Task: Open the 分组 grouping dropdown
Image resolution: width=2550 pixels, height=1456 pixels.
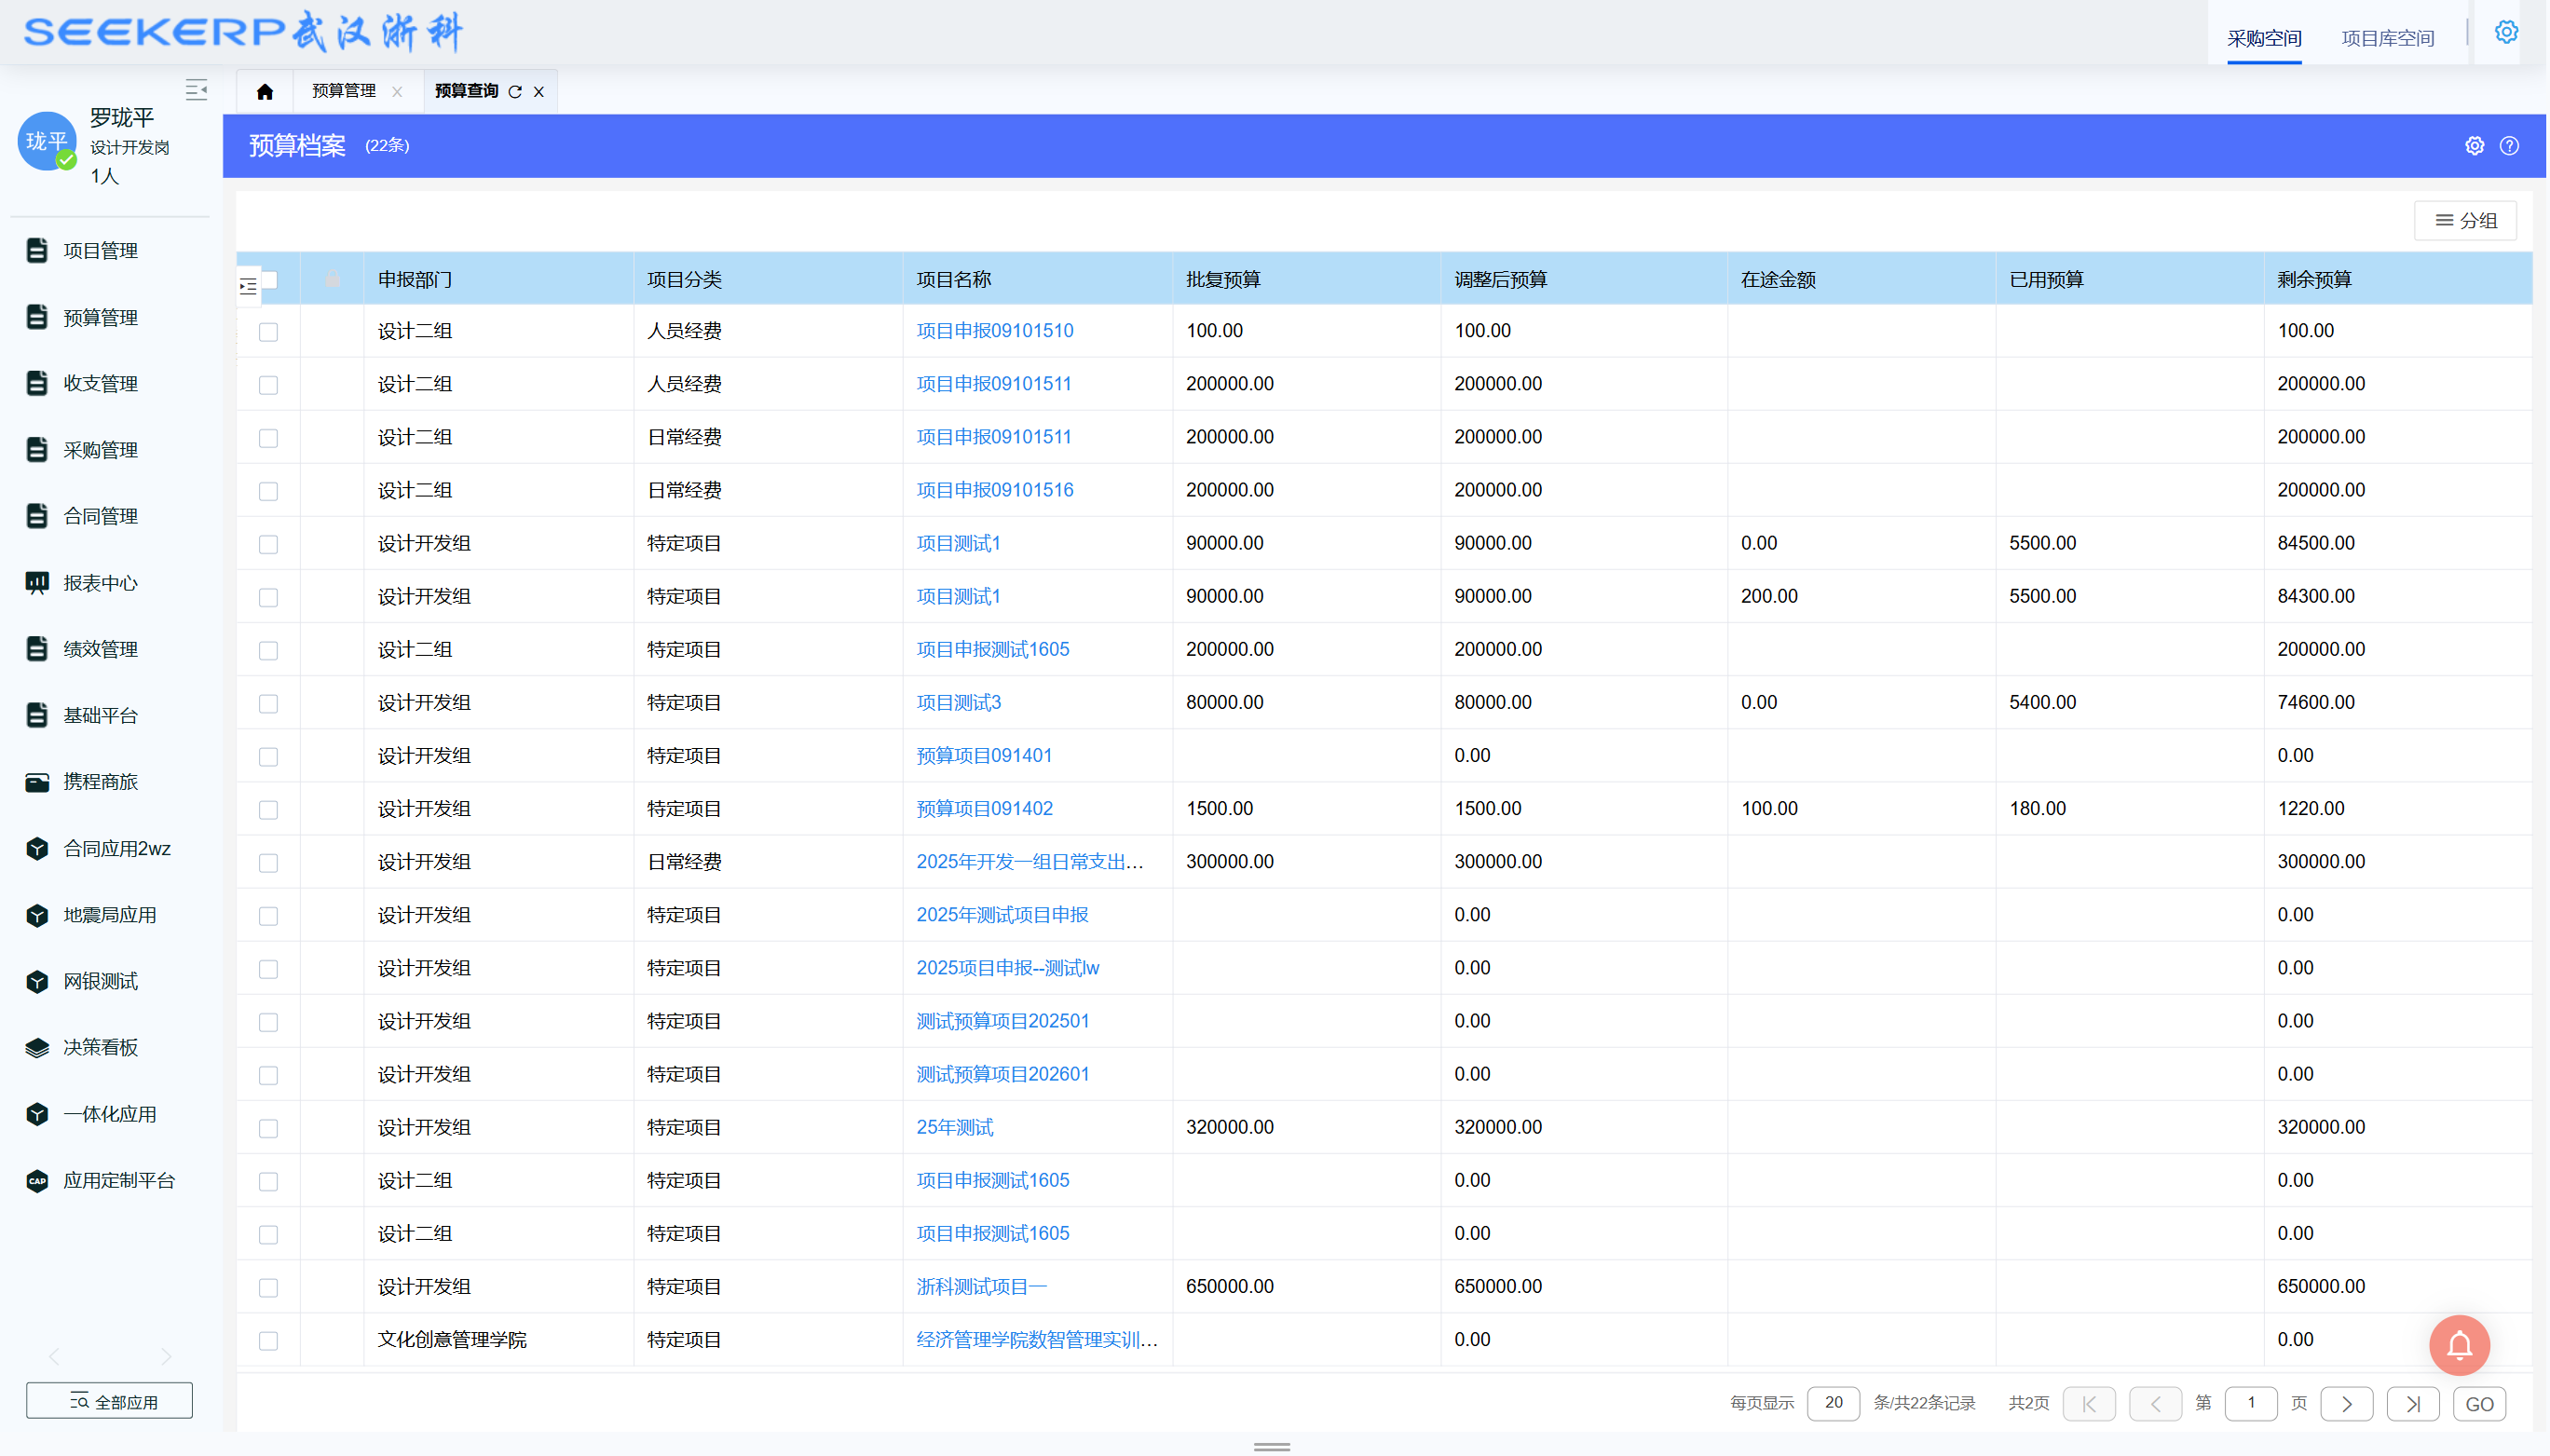Action: 2465,221
